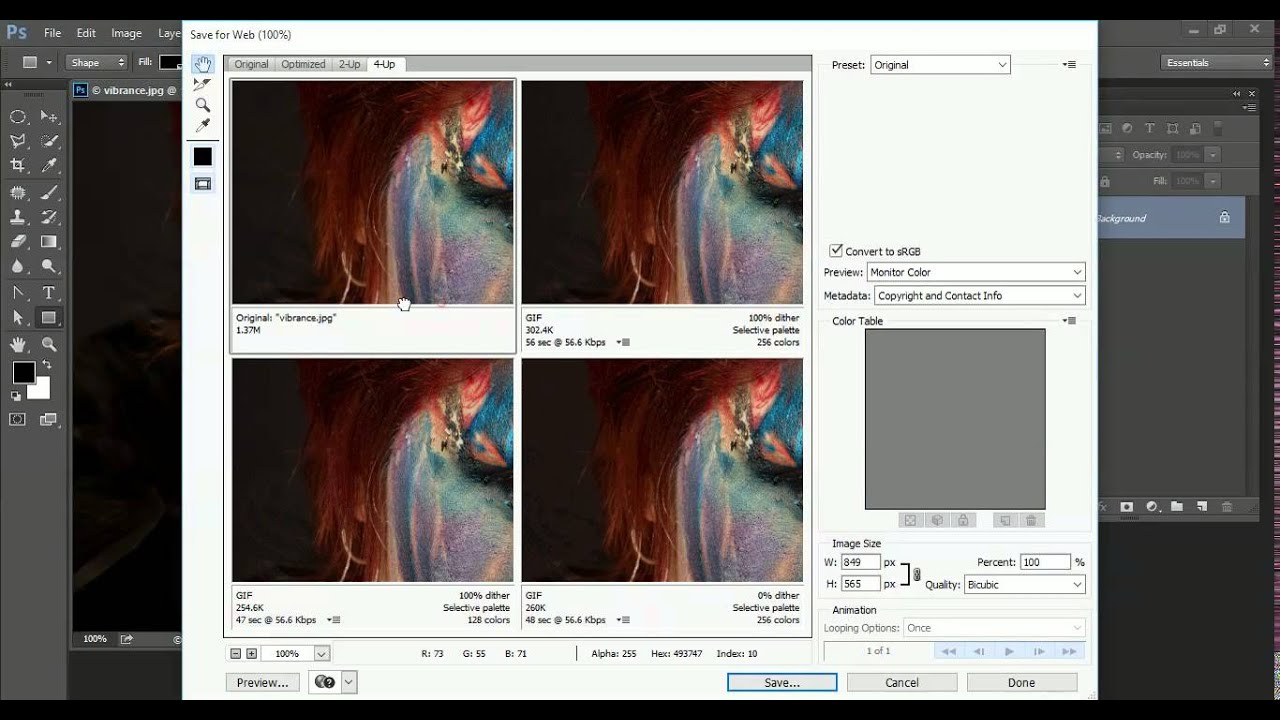
Task: Select the Eyedropper tool in Save for Web
Action: click(x=203, y=126)
